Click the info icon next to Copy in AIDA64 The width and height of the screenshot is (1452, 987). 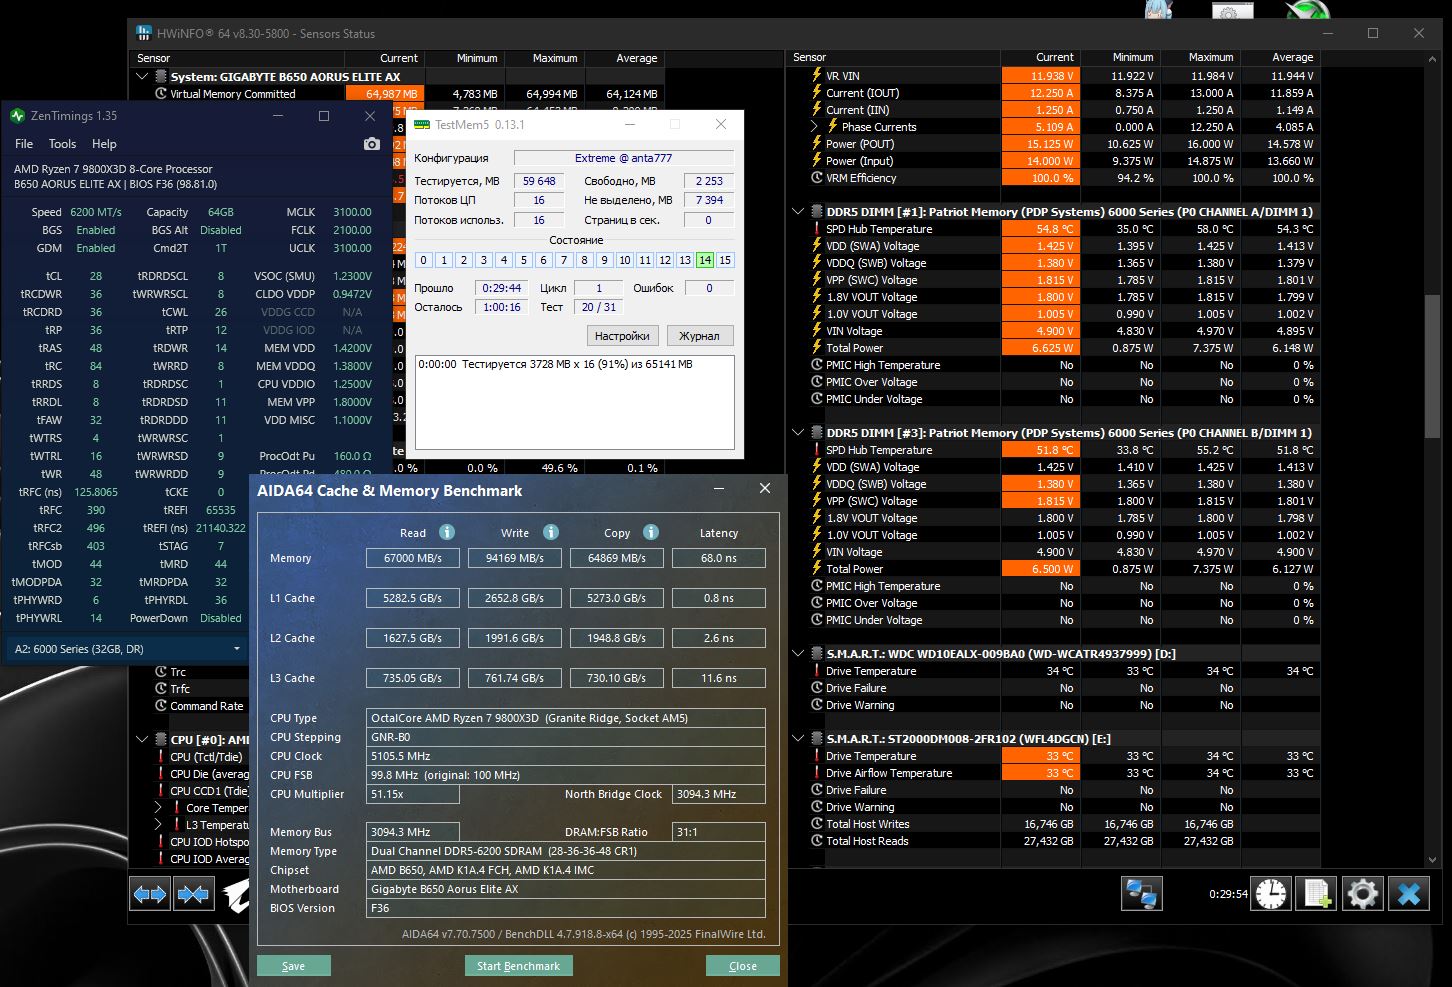pos(651,532)
